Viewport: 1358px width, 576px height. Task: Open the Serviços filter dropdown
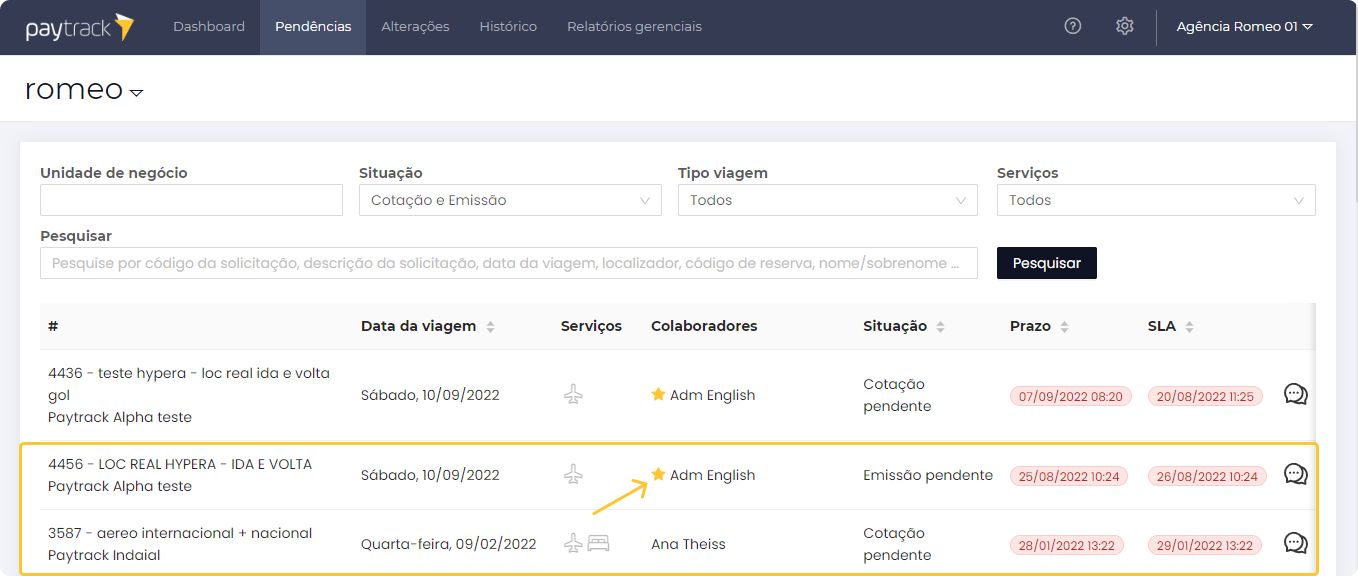tap(1156, 200)
